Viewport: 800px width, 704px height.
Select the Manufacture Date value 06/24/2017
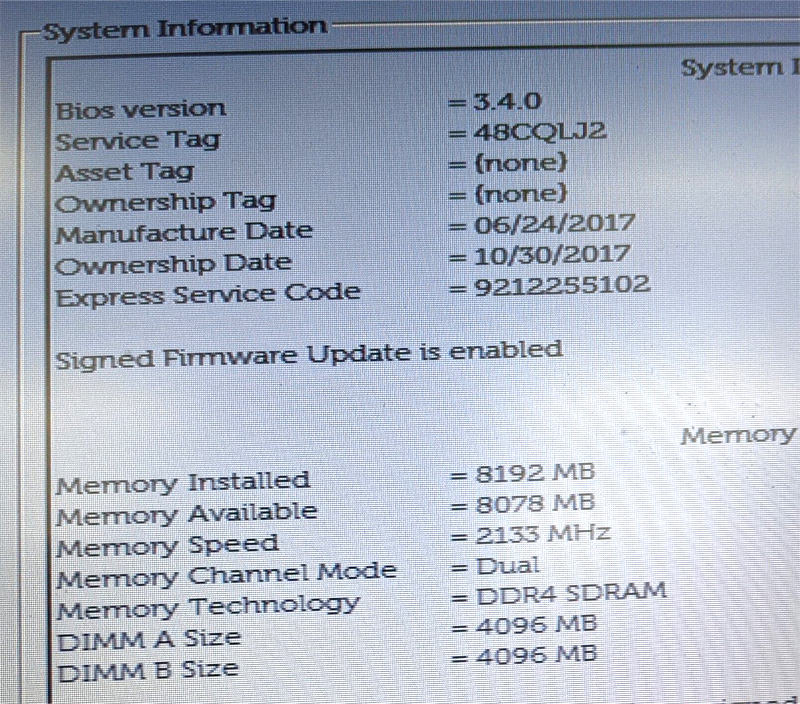point(555,224)
